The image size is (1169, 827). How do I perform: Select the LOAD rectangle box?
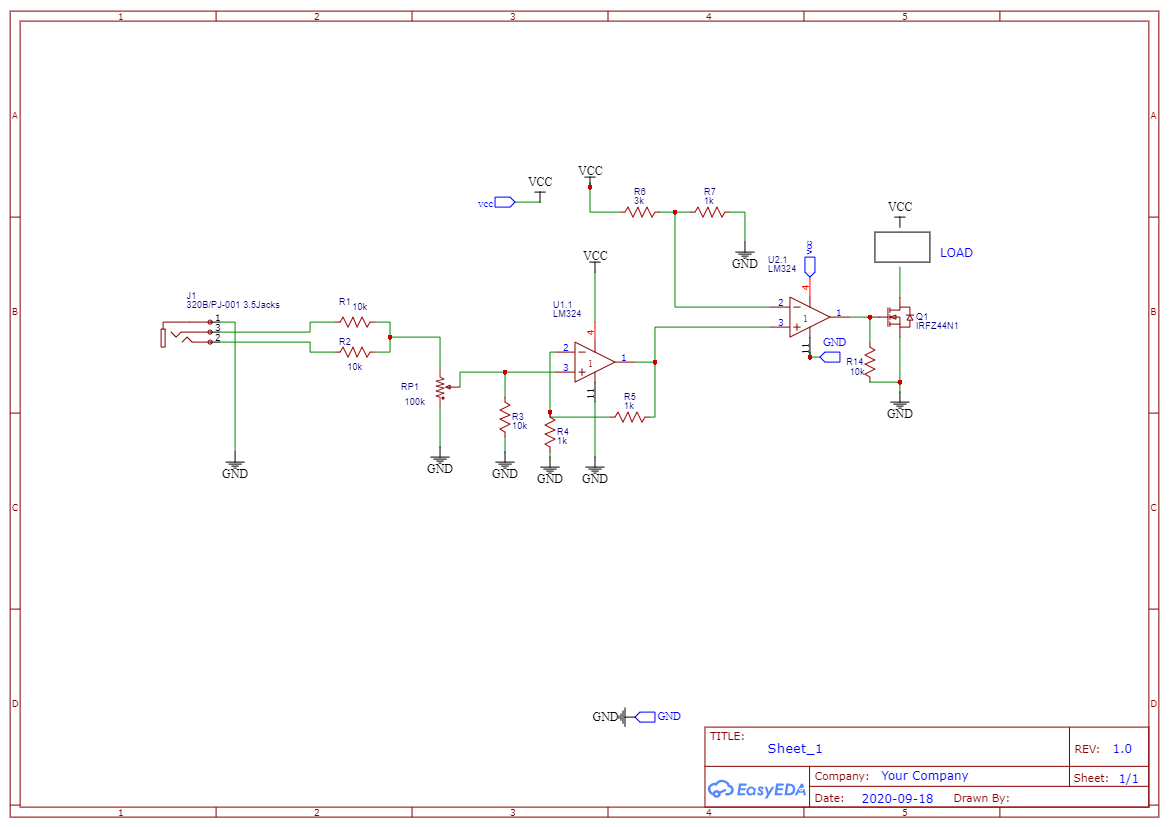coord(902,247)
